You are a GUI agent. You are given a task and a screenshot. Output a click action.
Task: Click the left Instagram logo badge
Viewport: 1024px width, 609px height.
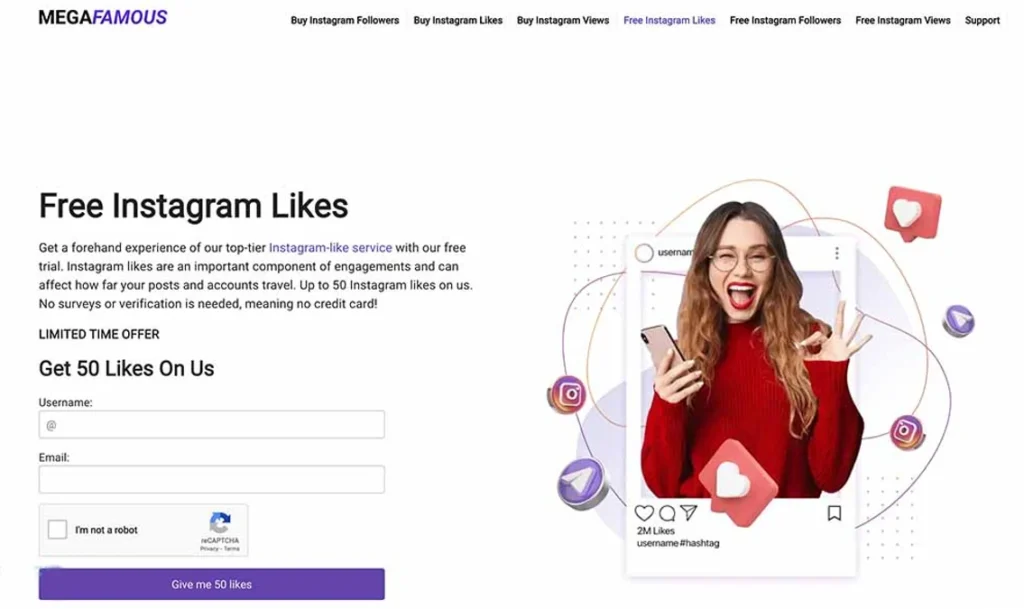[x=567, y=395]
